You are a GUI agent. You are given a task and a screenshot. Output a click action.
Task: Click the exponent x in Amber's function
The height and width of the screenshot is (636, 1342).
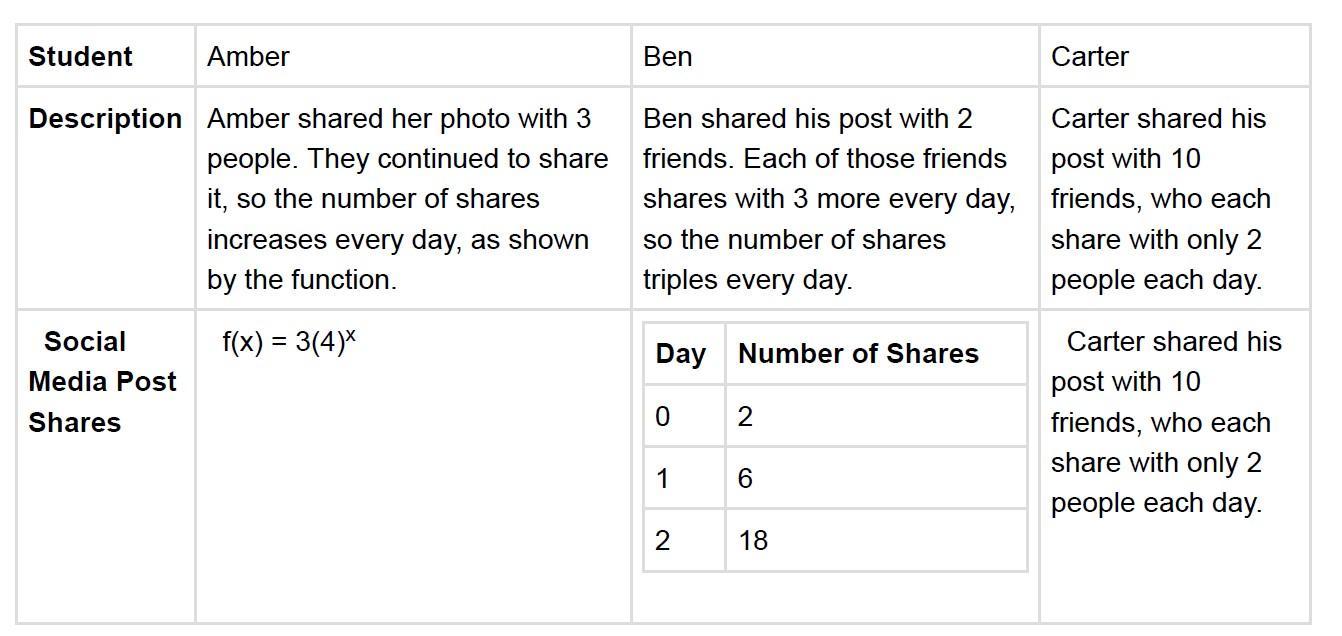click(x=351, y=336)
